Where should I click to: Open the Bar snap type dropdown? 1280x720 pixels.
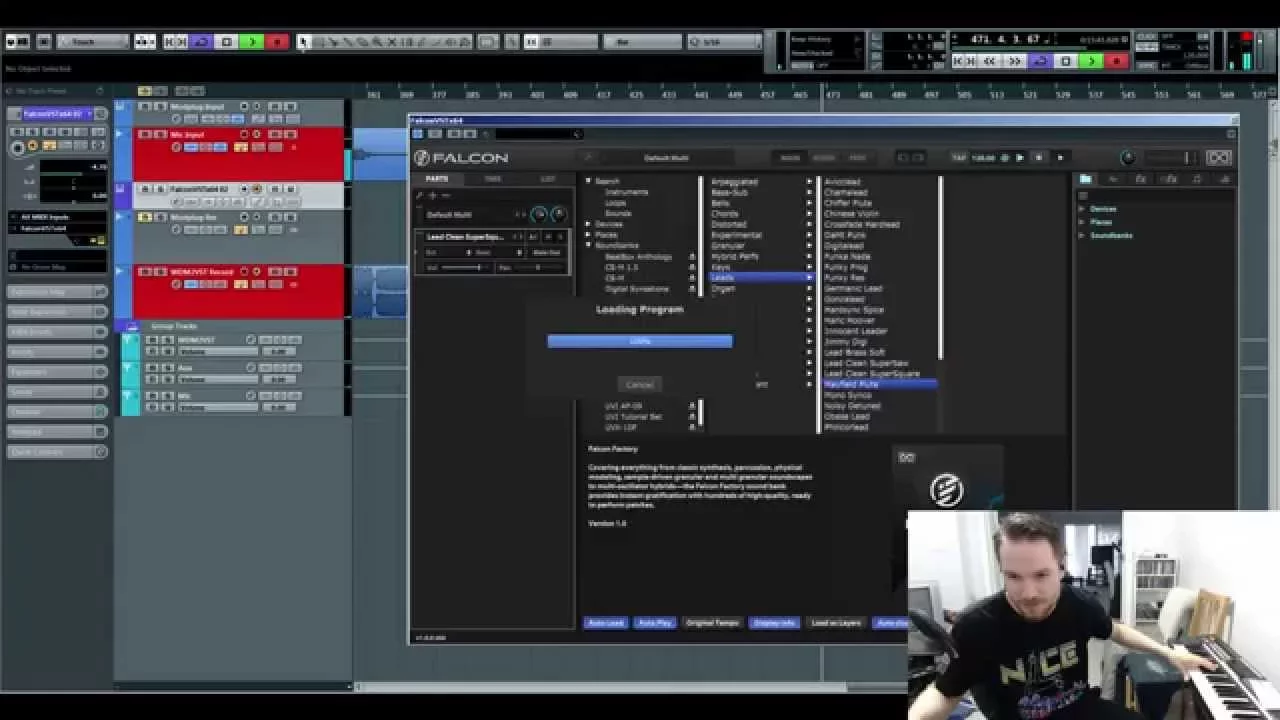(x=641, y=42)
